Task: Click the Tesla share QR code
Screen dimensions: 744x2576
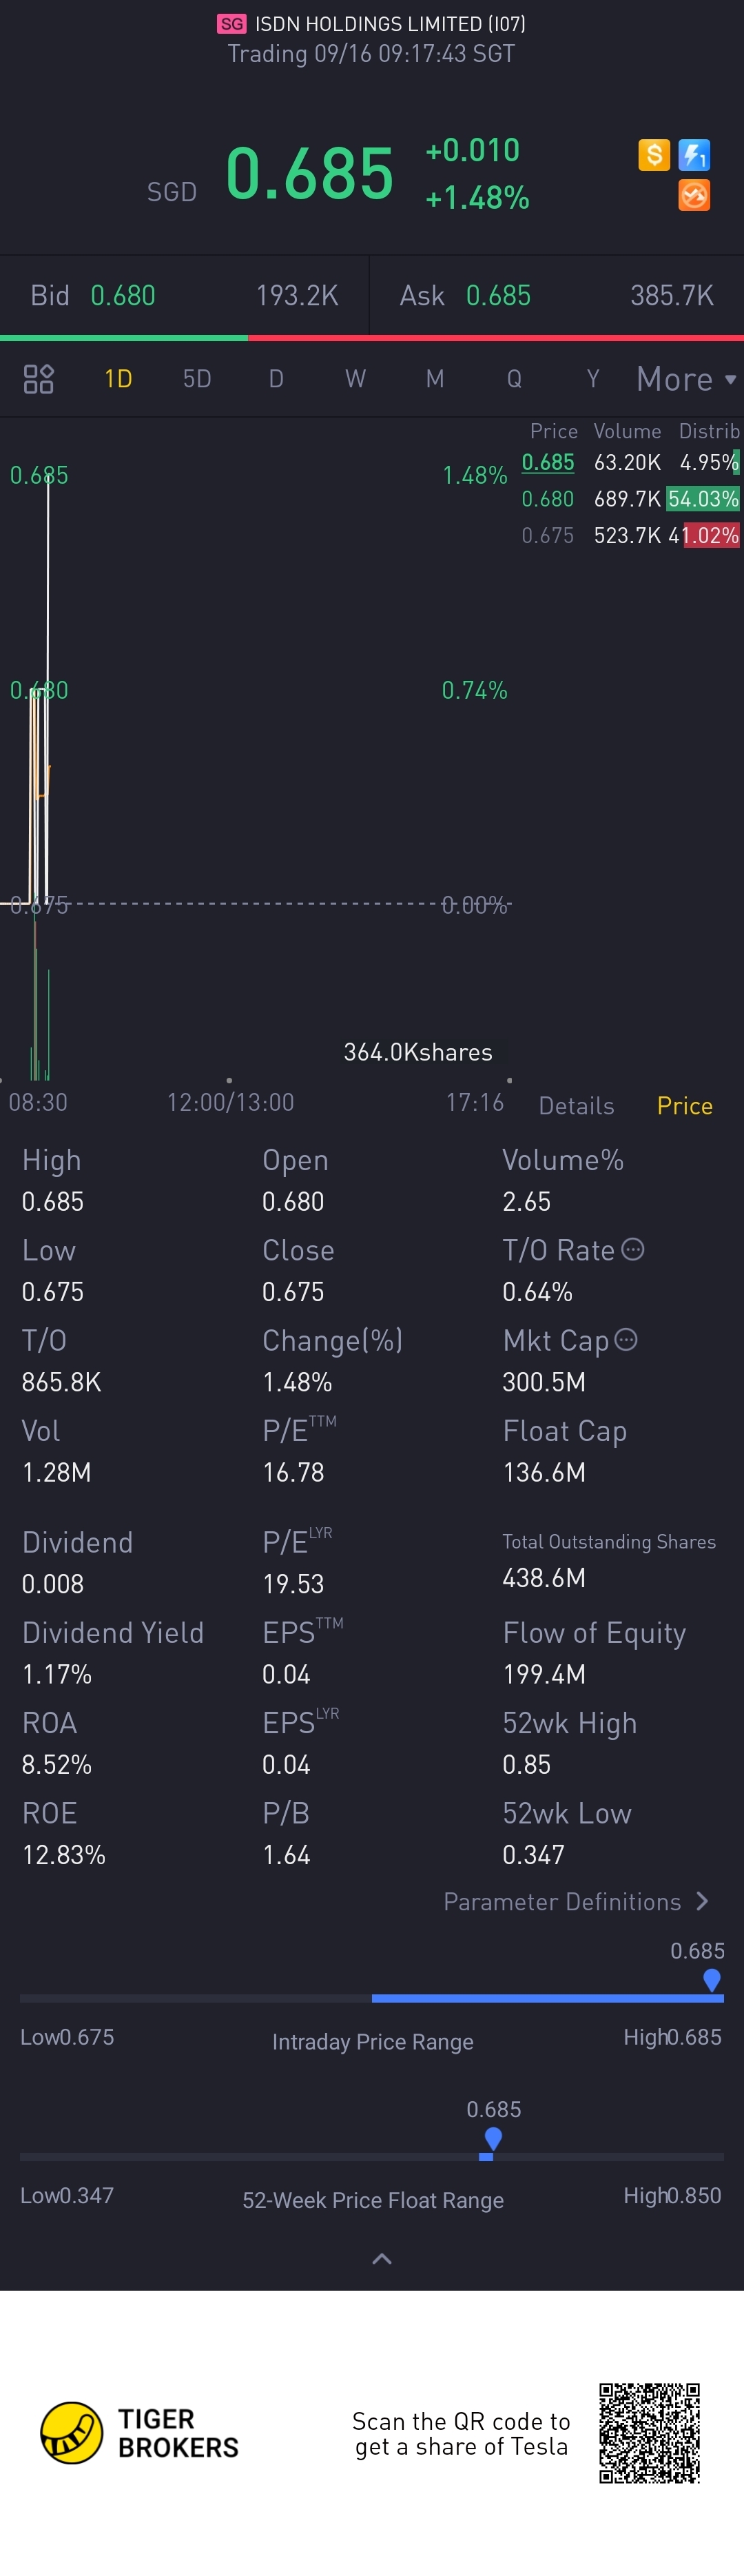Action: pyautogui.click(x=649, y=2433)
